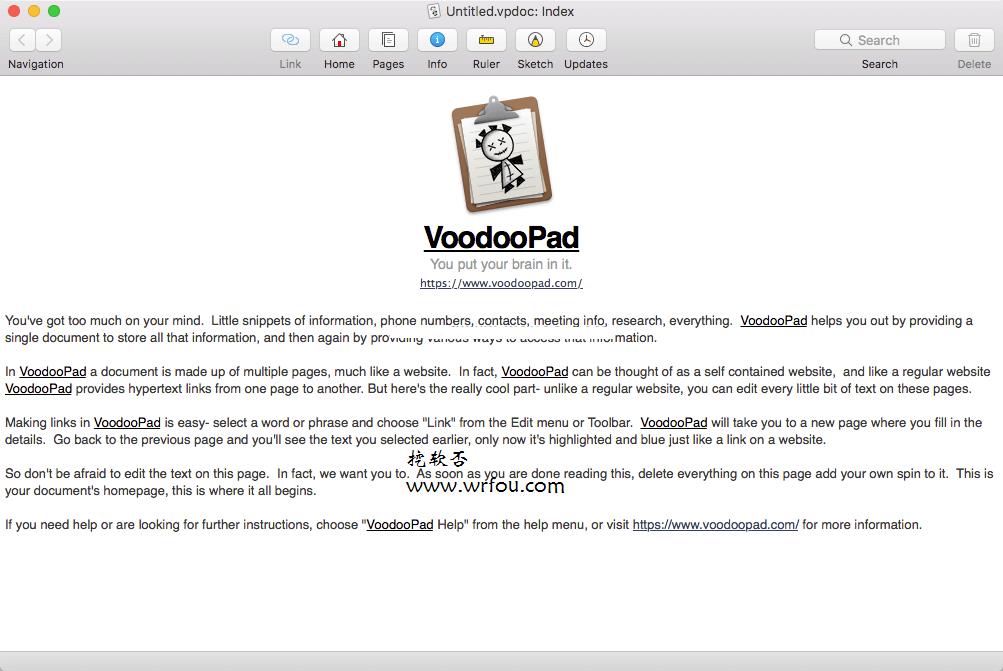Go forward with the Navigation right arrow

tap(49, 40)
